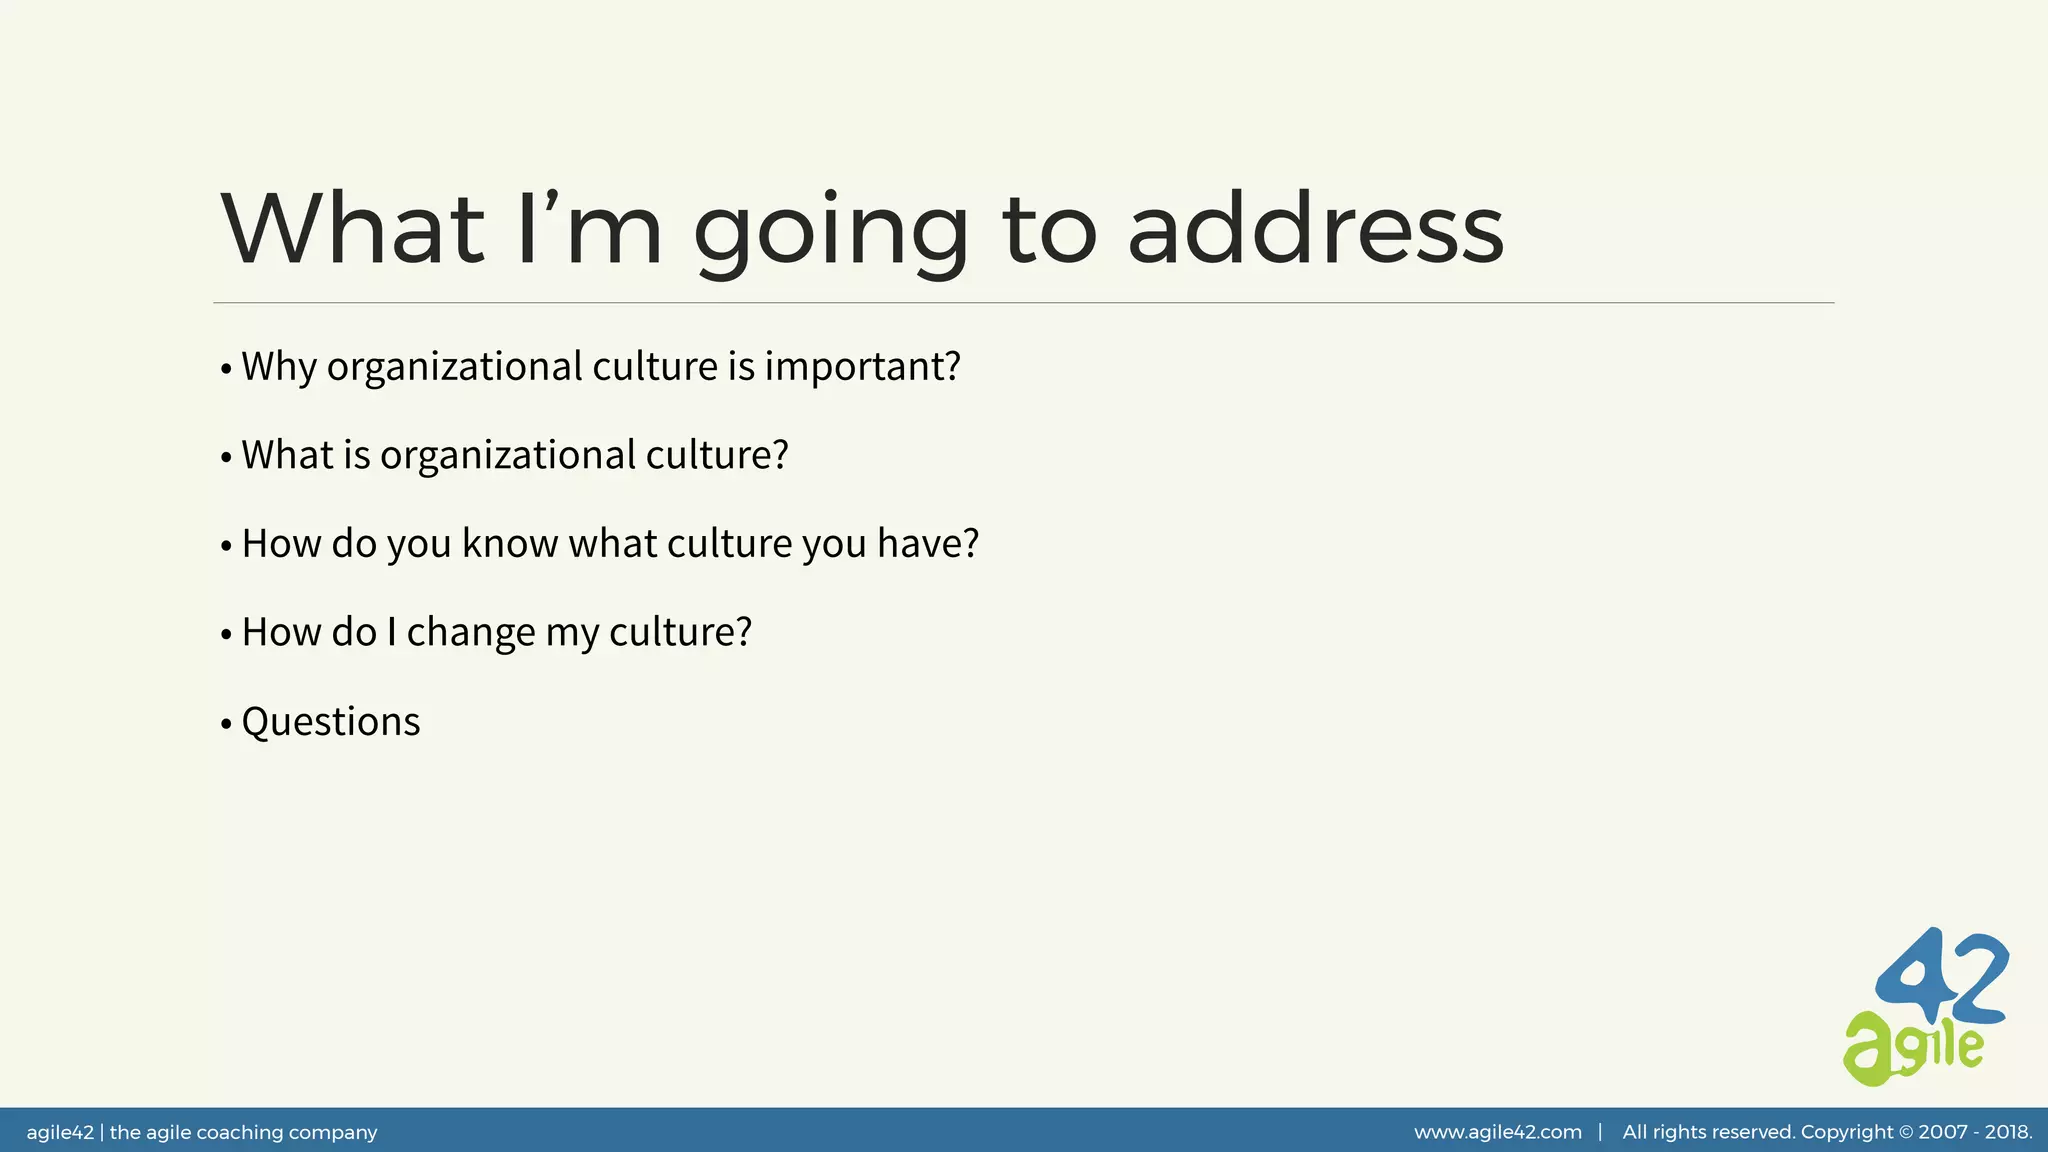This screenshot has height=1152, width=2048.
Task: Select the Questions bullet text
Action: point(331,722)
